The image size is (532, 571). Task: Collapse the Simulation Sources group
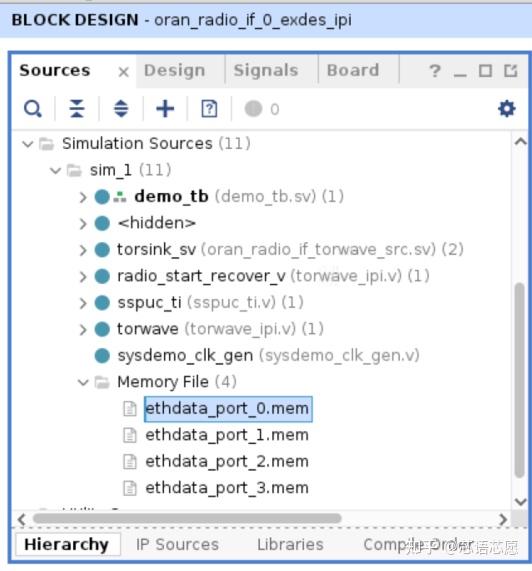[x=28, y=144]
